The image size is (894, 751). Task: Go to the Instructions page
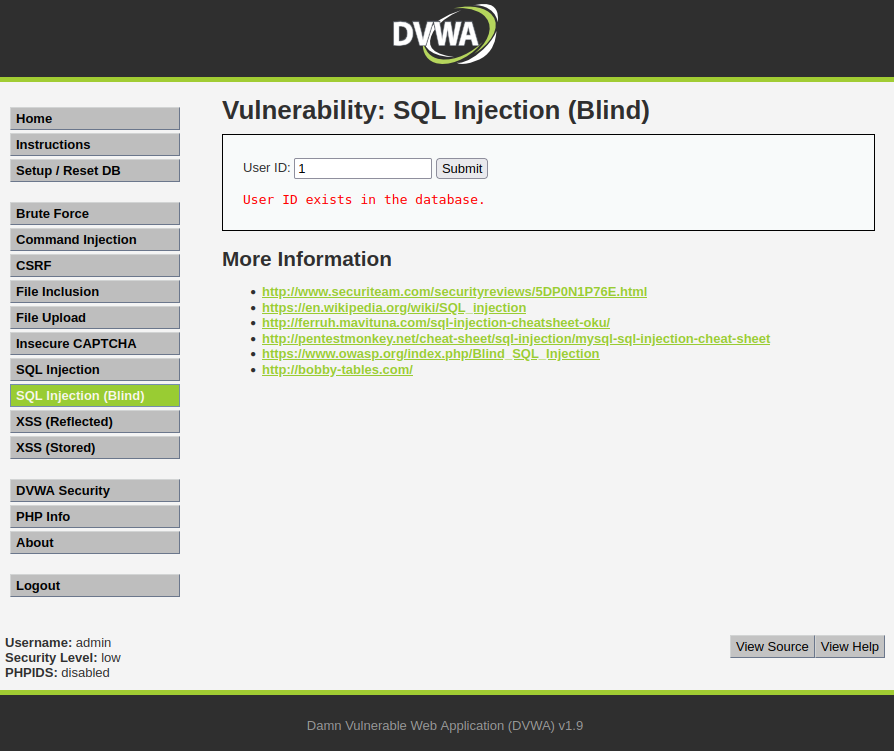coord(95,145)
